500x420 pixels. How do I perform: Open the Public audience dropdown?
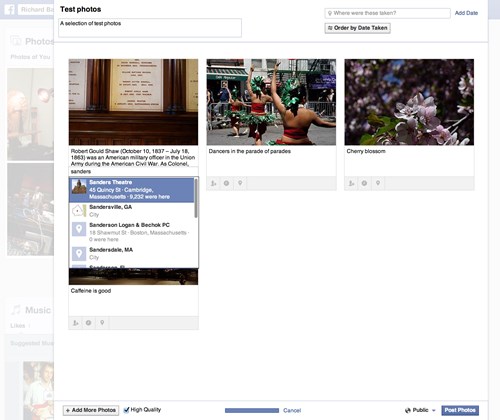pos(420,410)
